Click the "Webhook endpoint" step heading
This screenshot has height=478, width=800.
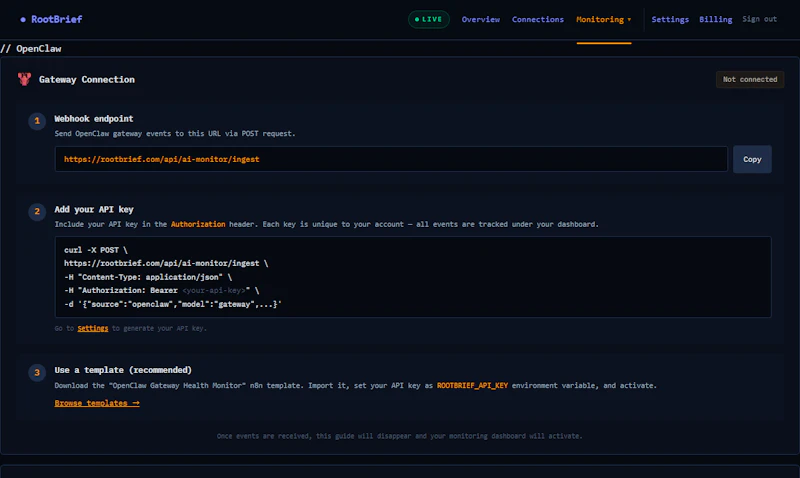pos(94,118)
